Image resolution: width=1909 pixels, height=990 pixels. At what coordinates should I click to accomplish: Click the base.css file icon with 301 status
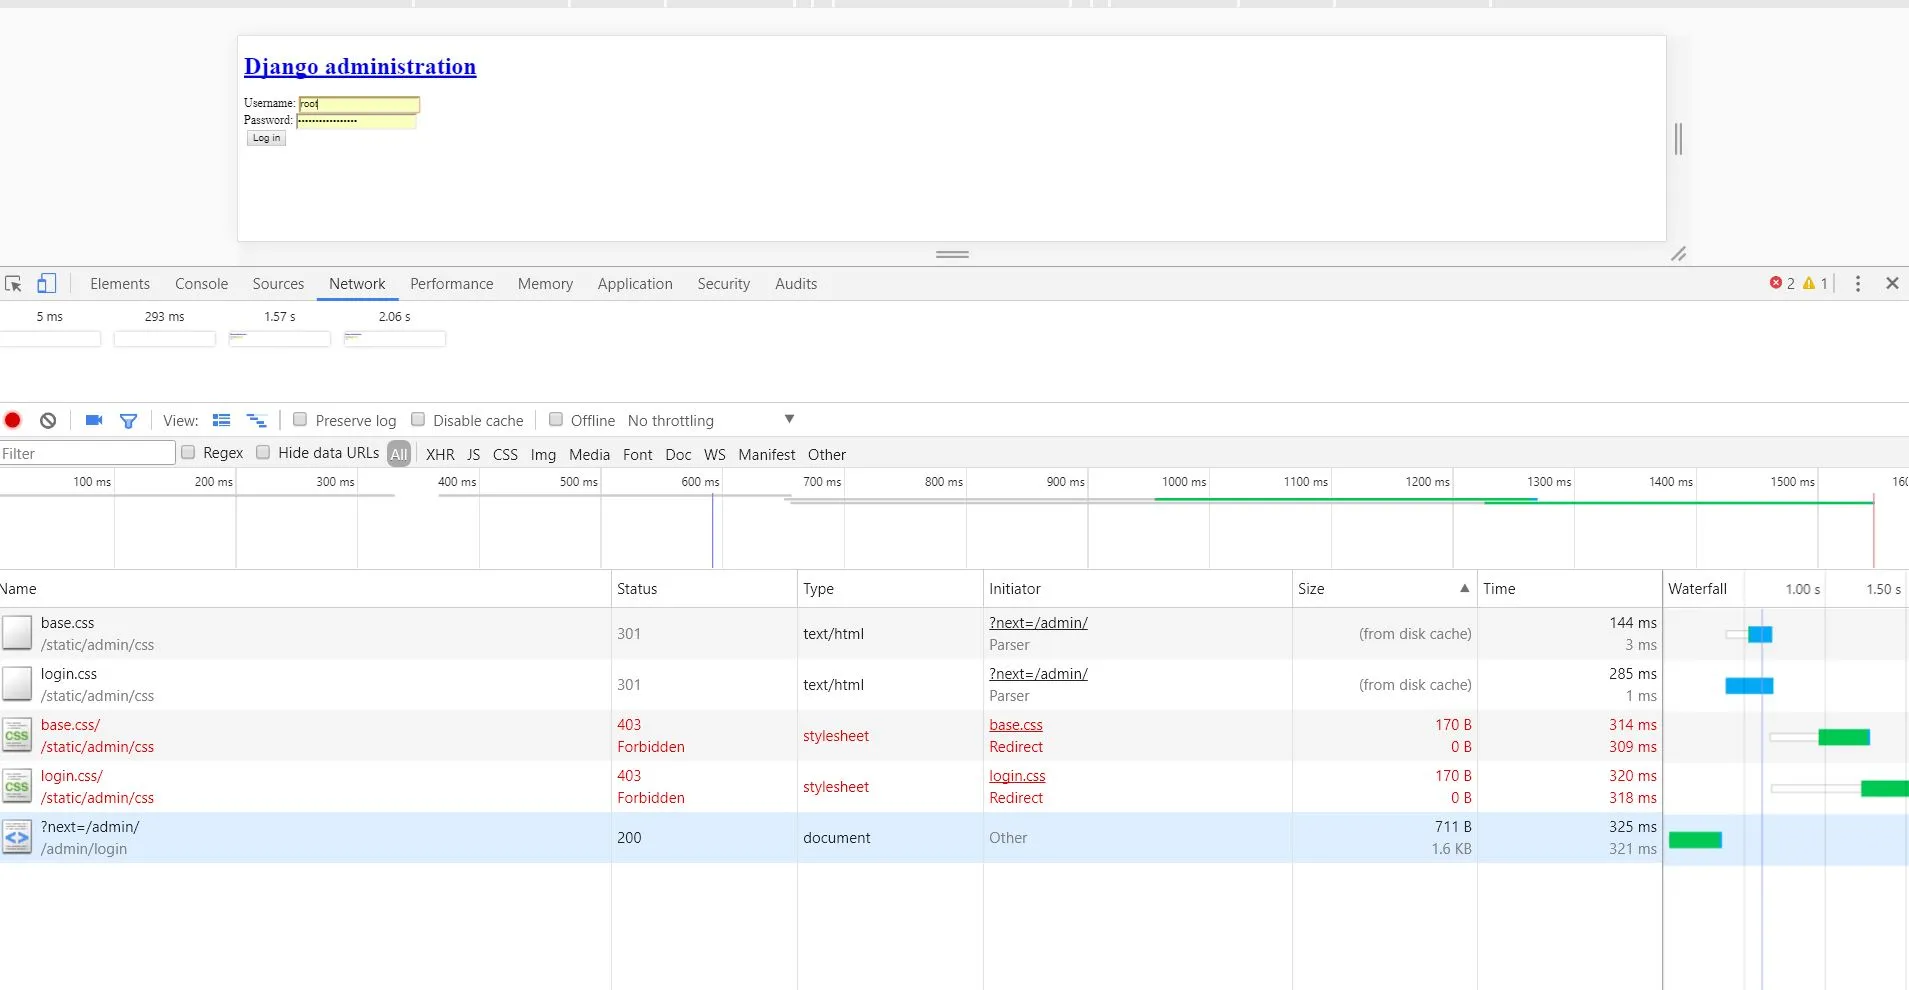(17, 633)
